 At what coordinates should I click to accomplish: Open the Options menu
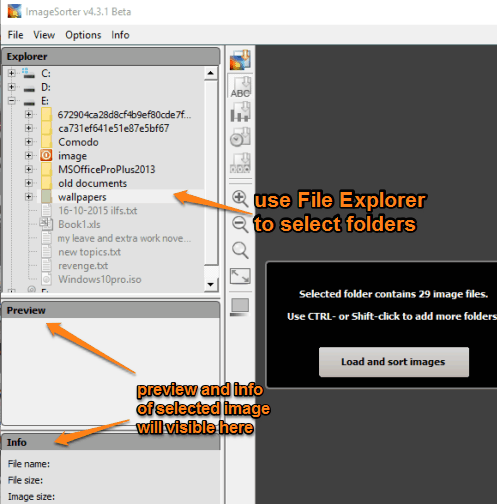click(x=83, y=35)
